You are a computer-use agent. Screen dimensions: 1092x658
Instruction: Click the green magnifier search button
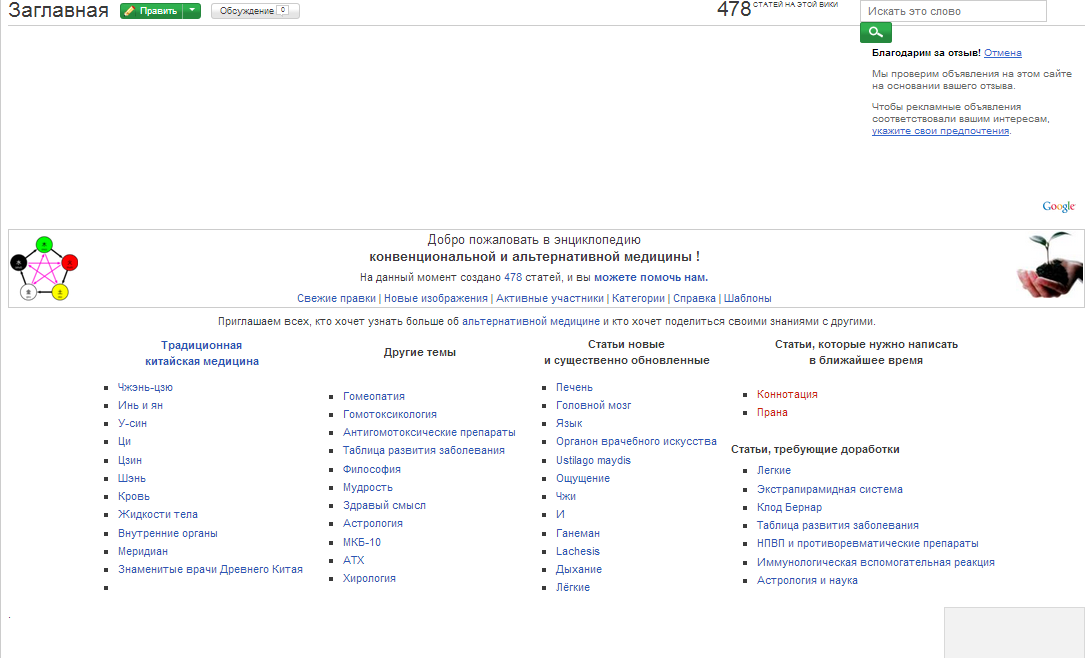tap(875, 32)
